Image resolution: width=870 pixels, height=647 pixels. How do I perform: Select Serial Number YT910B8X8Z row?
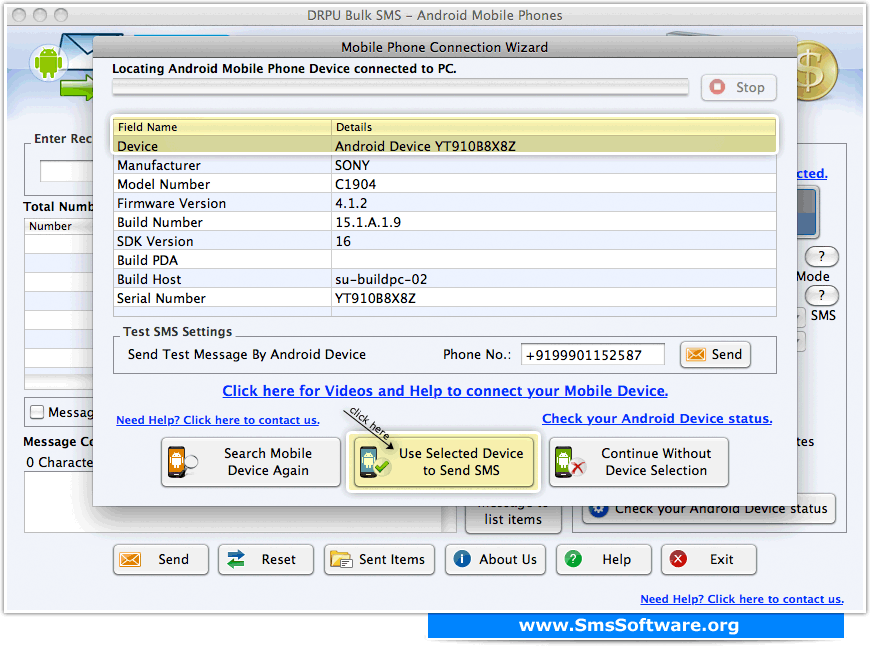pos(444,298)
